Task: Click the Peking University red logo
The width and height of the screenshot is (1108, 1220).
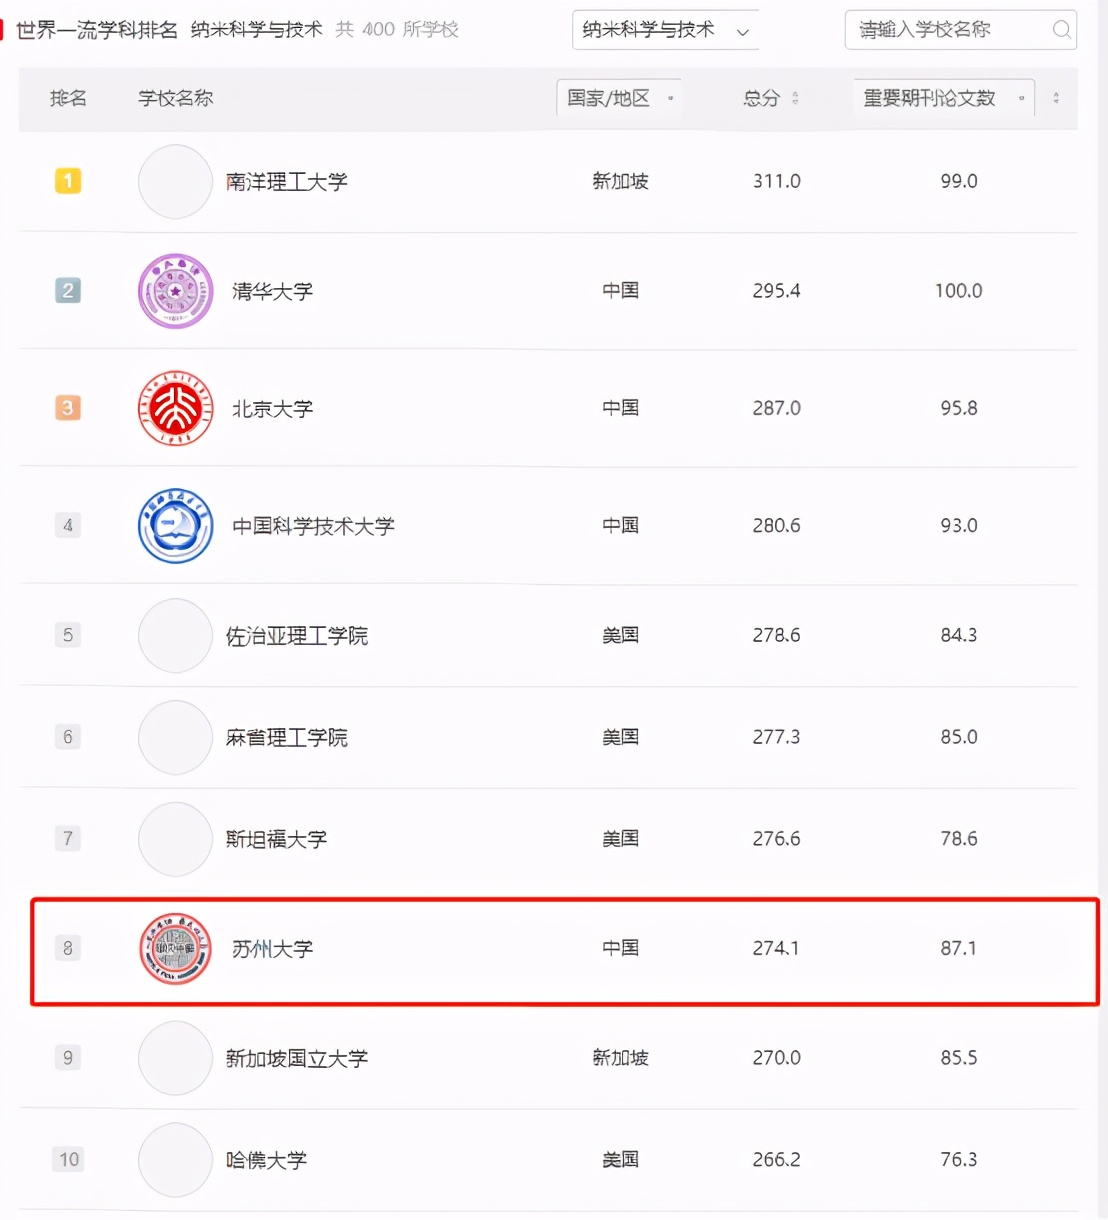Action: 175,408
